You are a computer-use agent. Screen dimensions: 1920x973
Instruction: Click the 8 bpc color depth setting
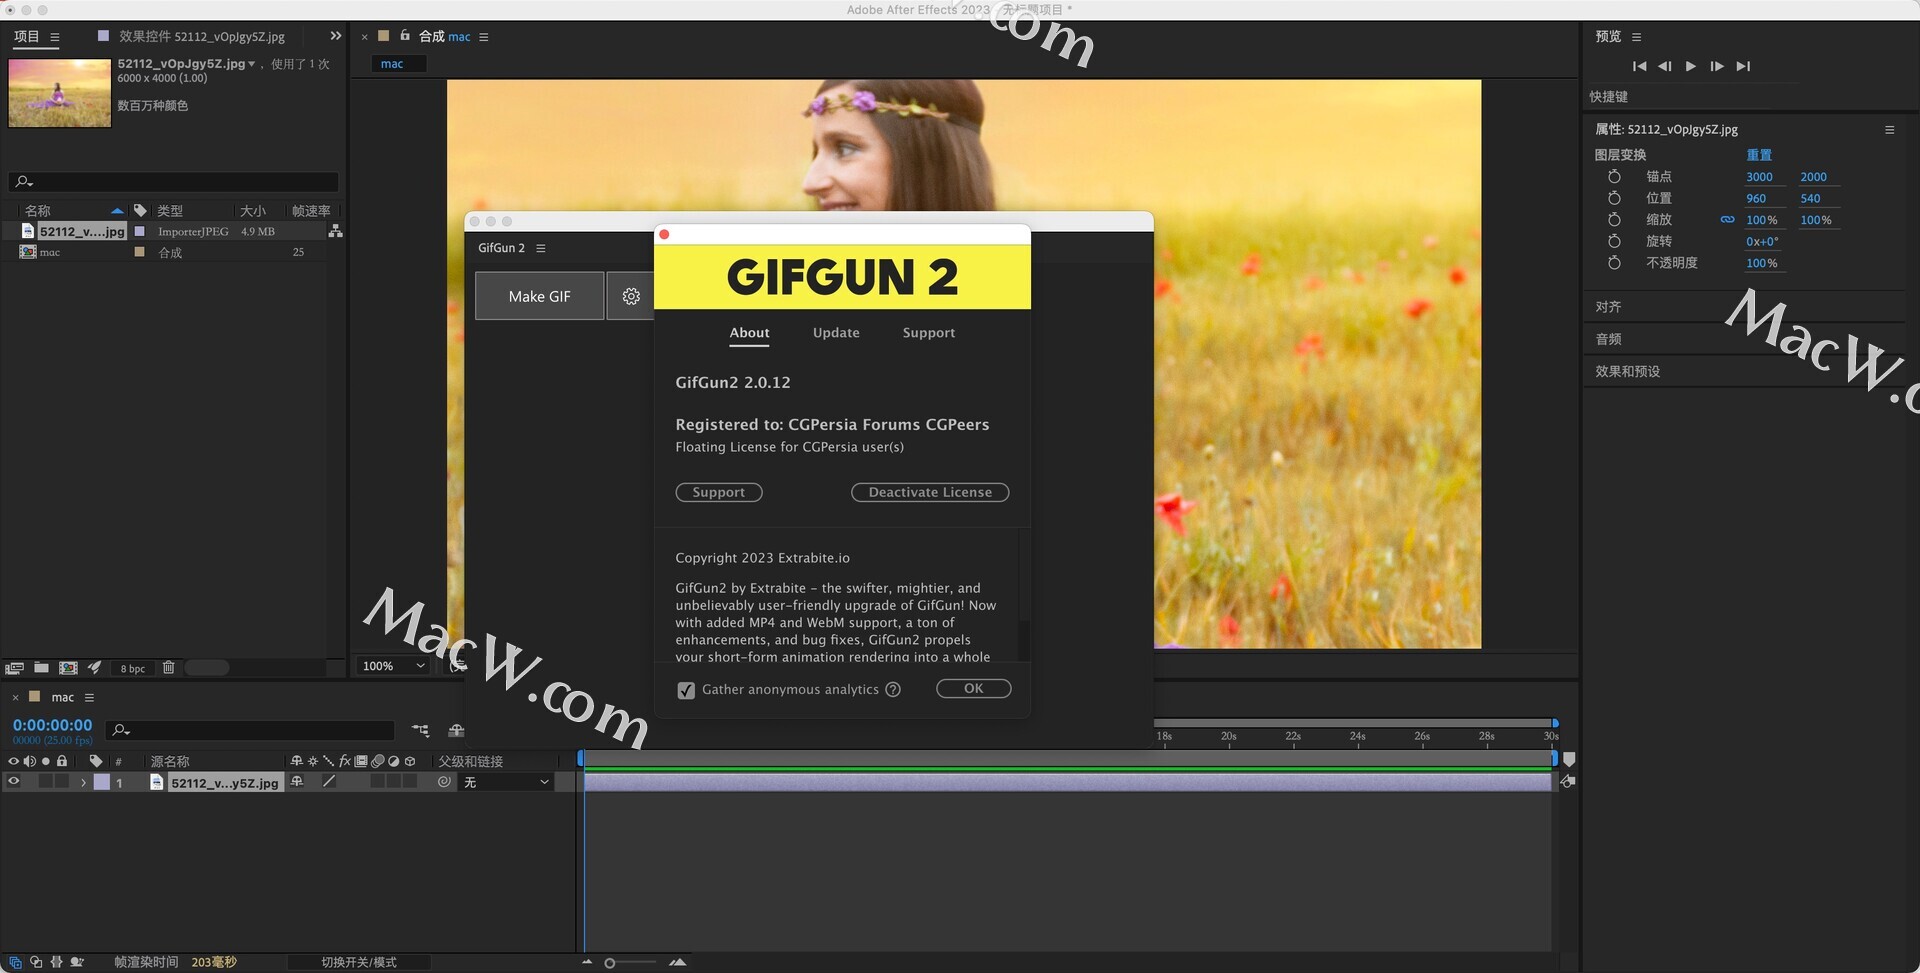point(133,668)
